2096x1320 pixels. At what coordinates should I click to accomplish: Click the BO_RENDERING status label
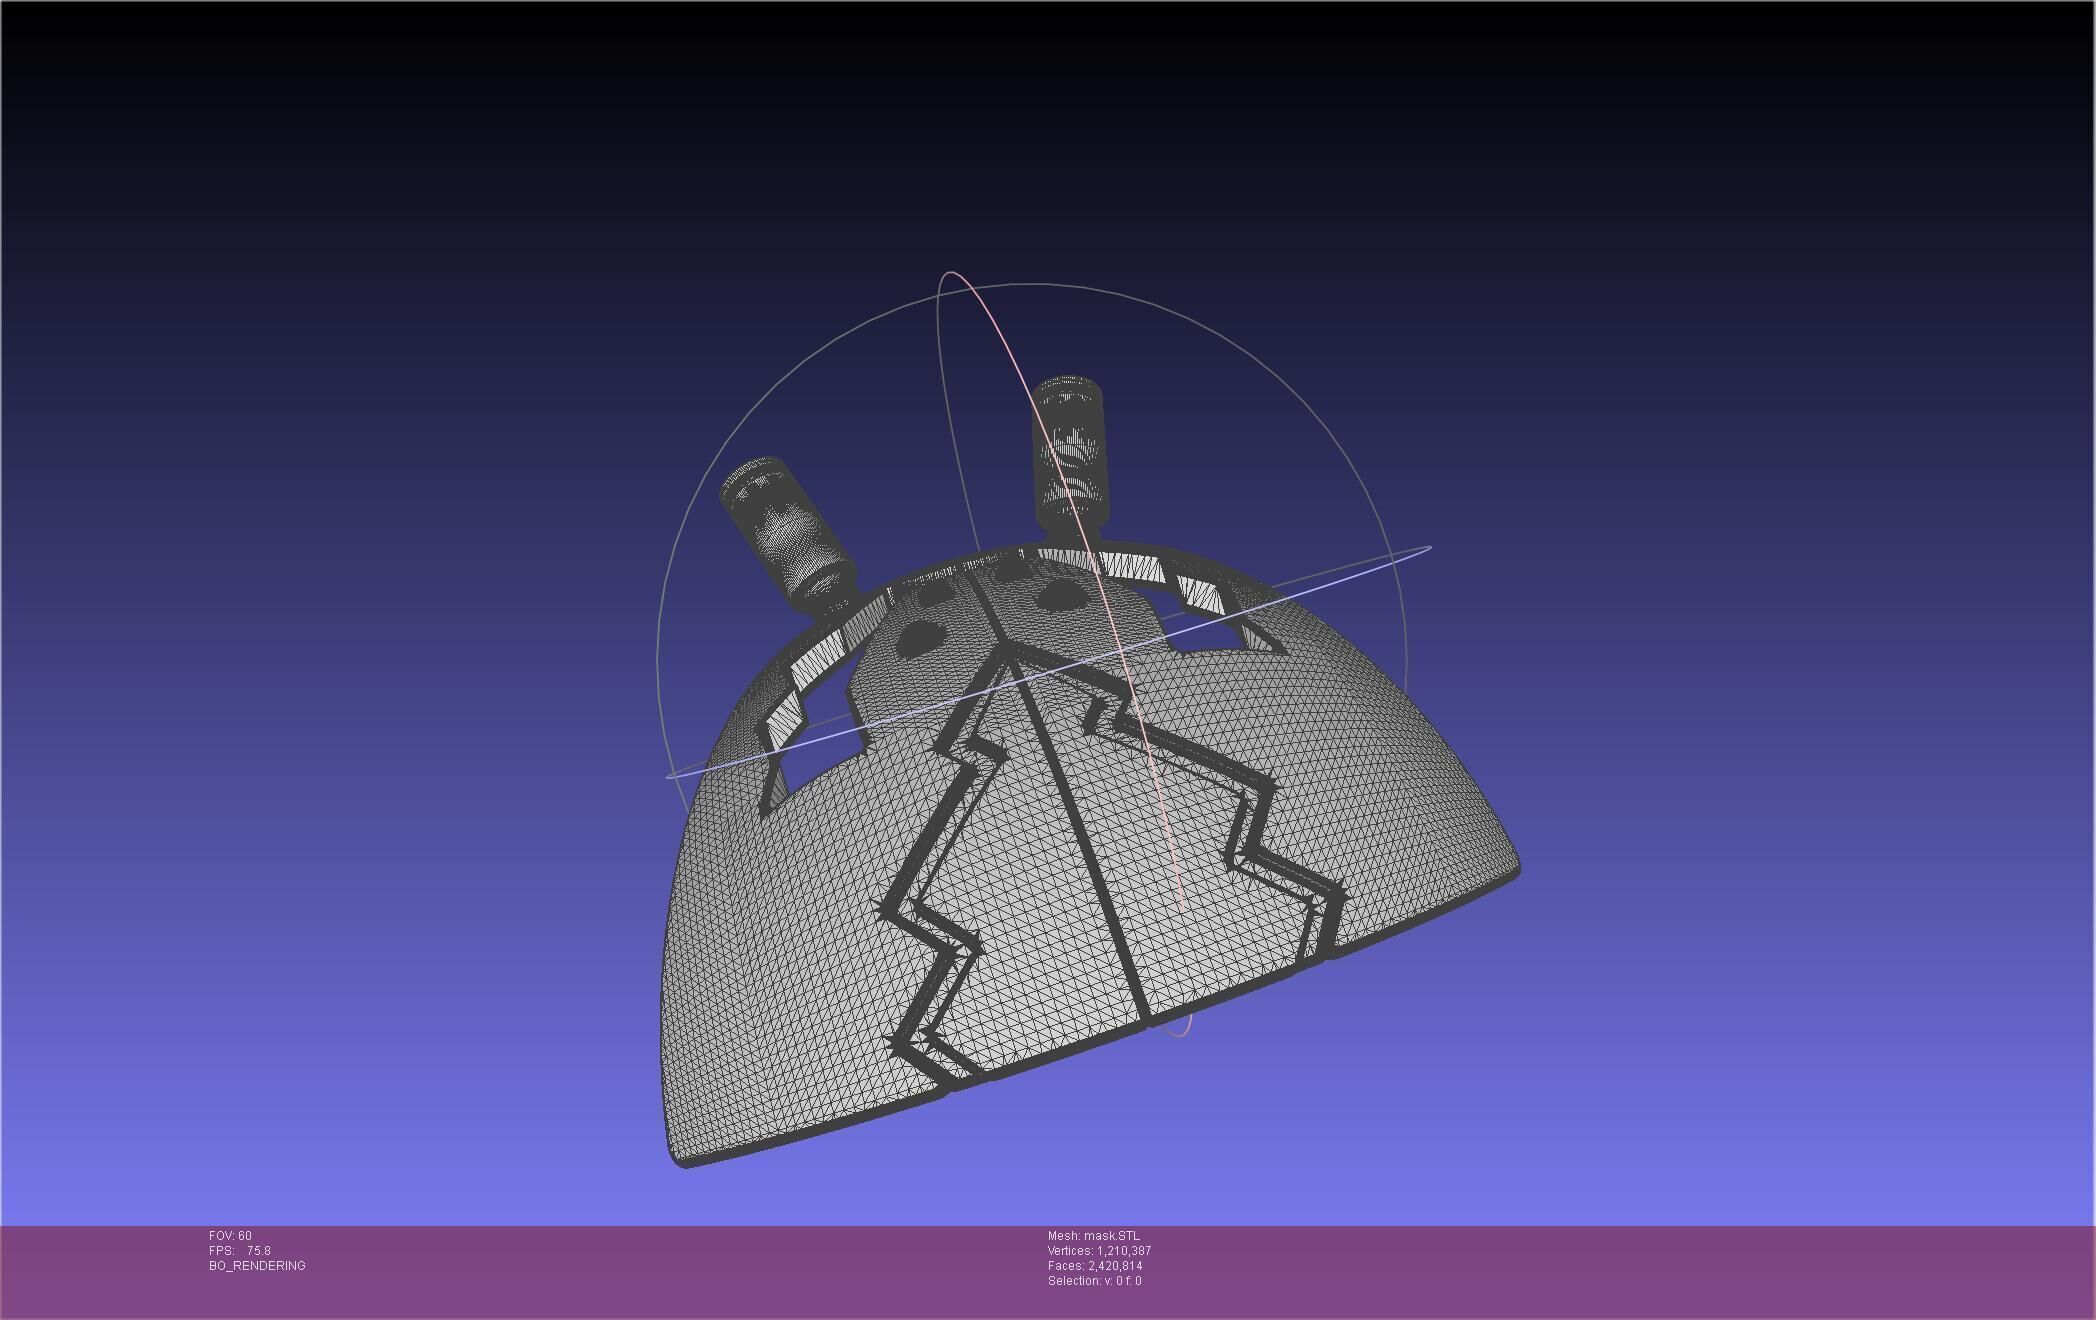click(x=257, y=1266)
